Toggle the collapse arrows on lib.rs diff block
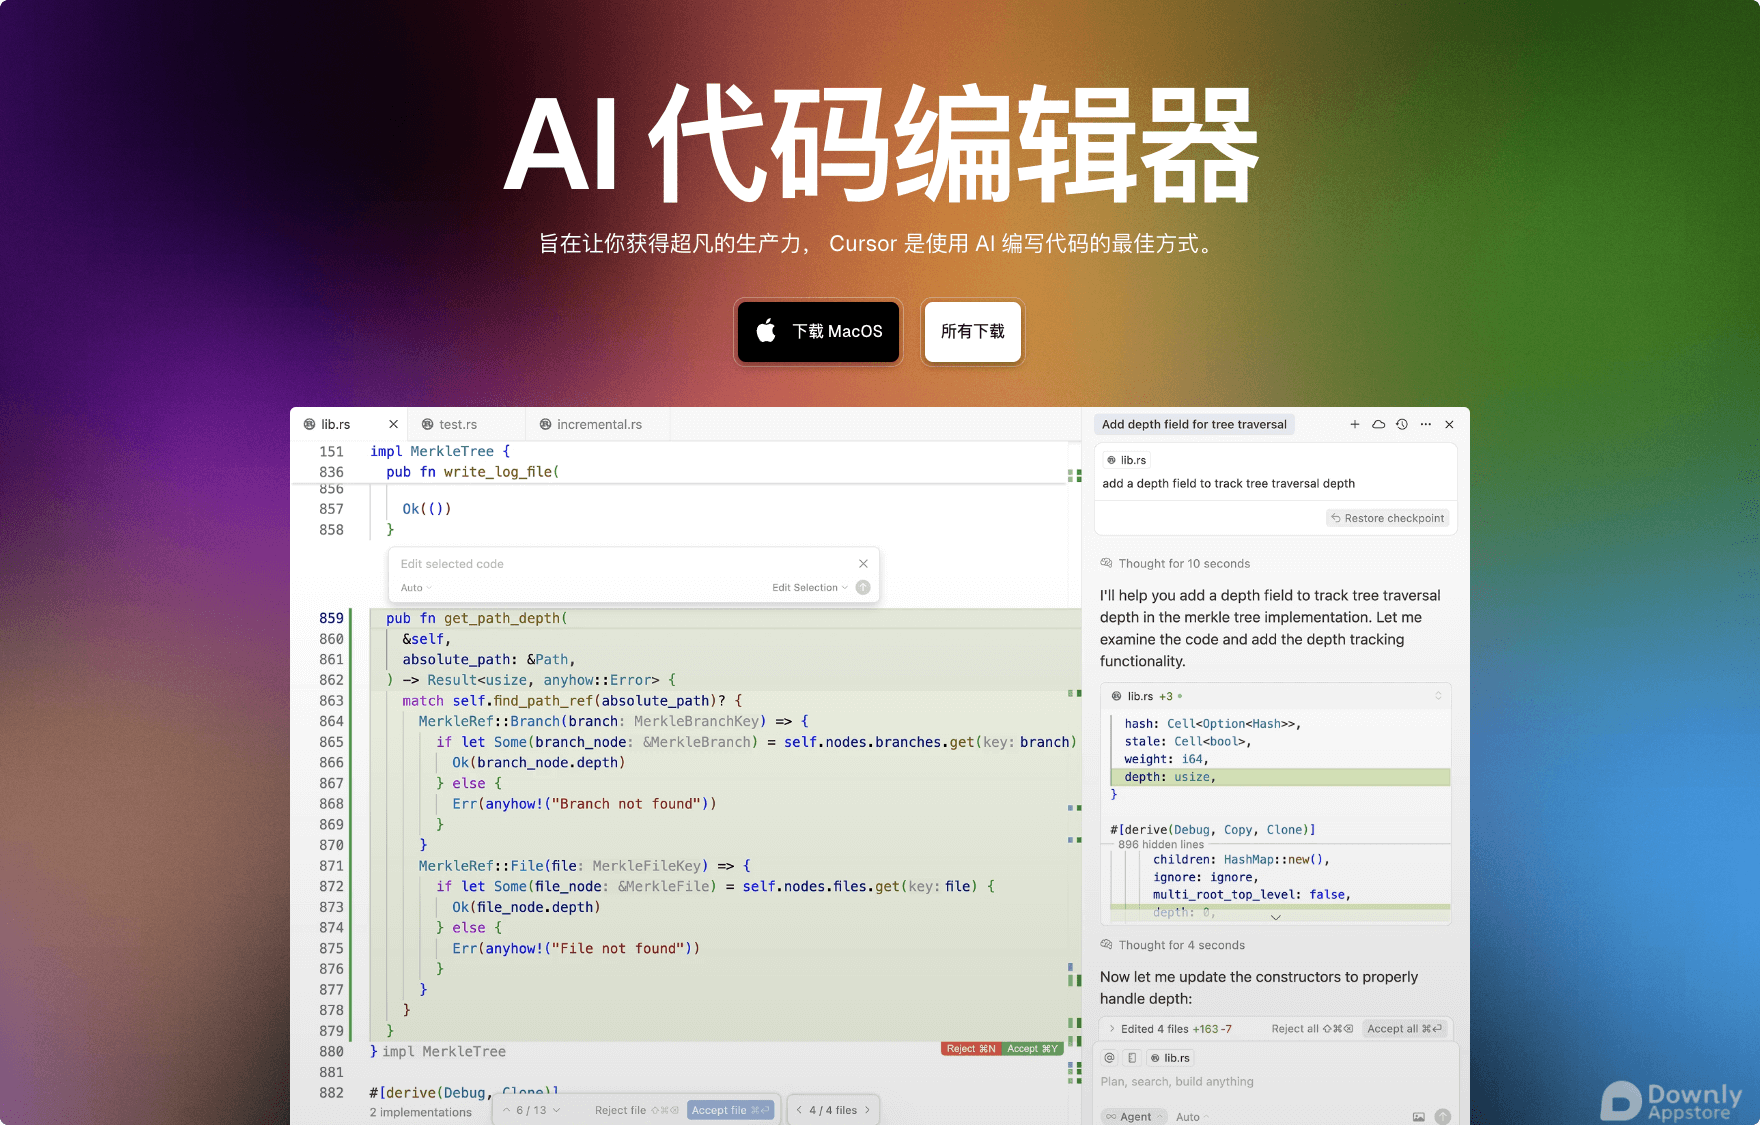Screen dimensions: 1760x1125 (x=1438, y=696)
